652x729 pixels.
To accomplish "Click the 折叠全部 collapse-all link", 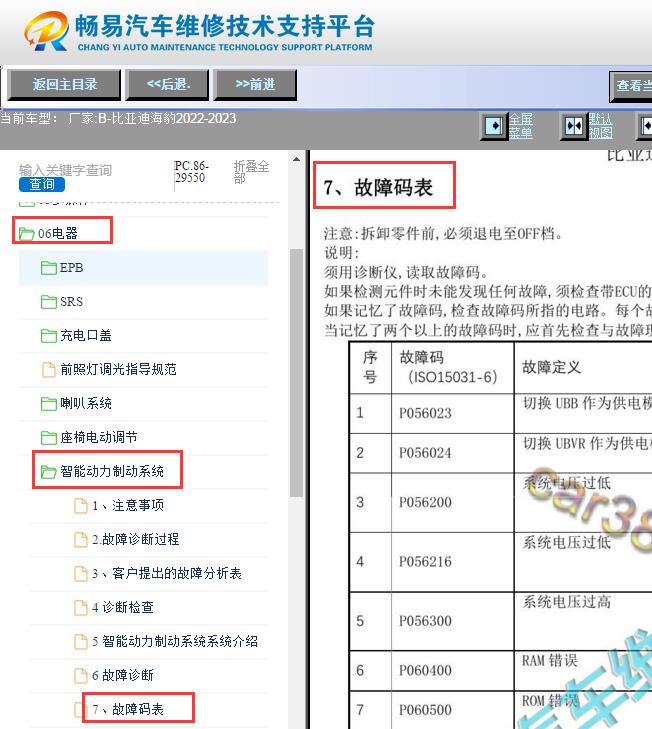I will pyautogui.click(x=251, y=172).
